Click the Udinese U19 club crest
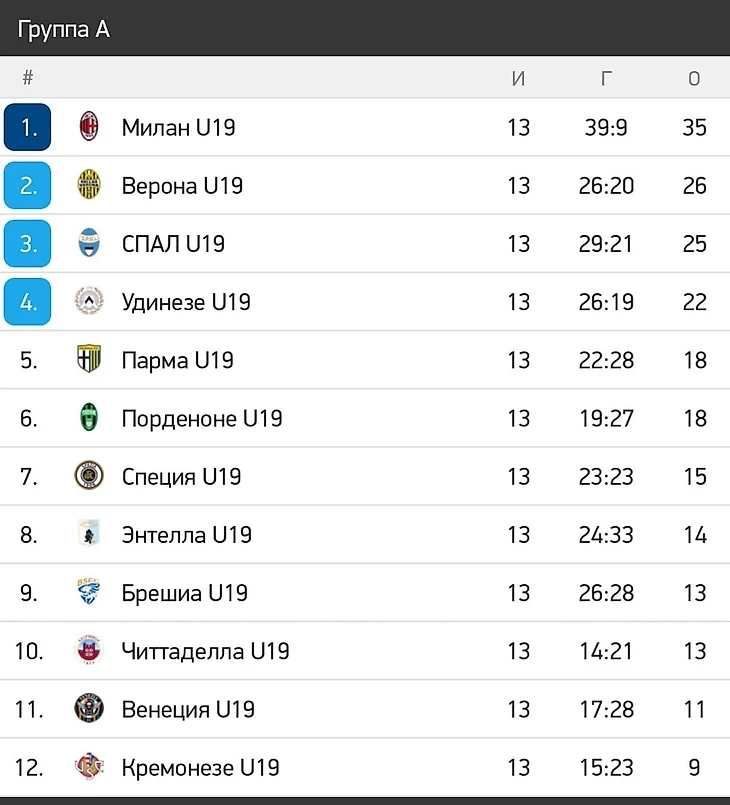730x805 pixels. click(89, 301)
